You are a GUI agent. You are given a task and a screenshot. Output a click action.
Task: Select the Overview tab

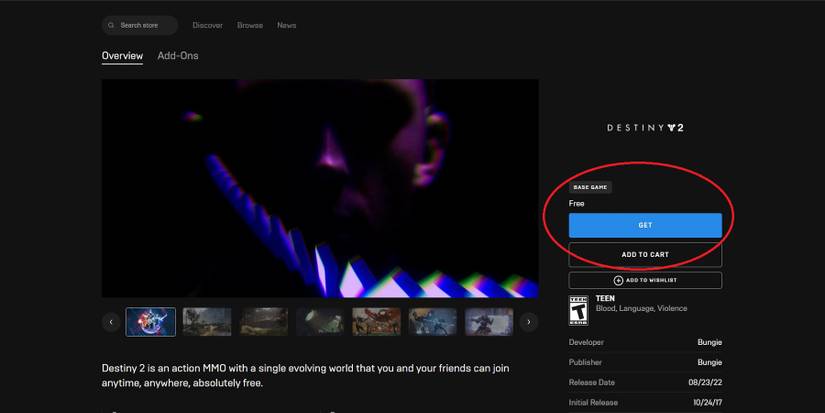122,56
